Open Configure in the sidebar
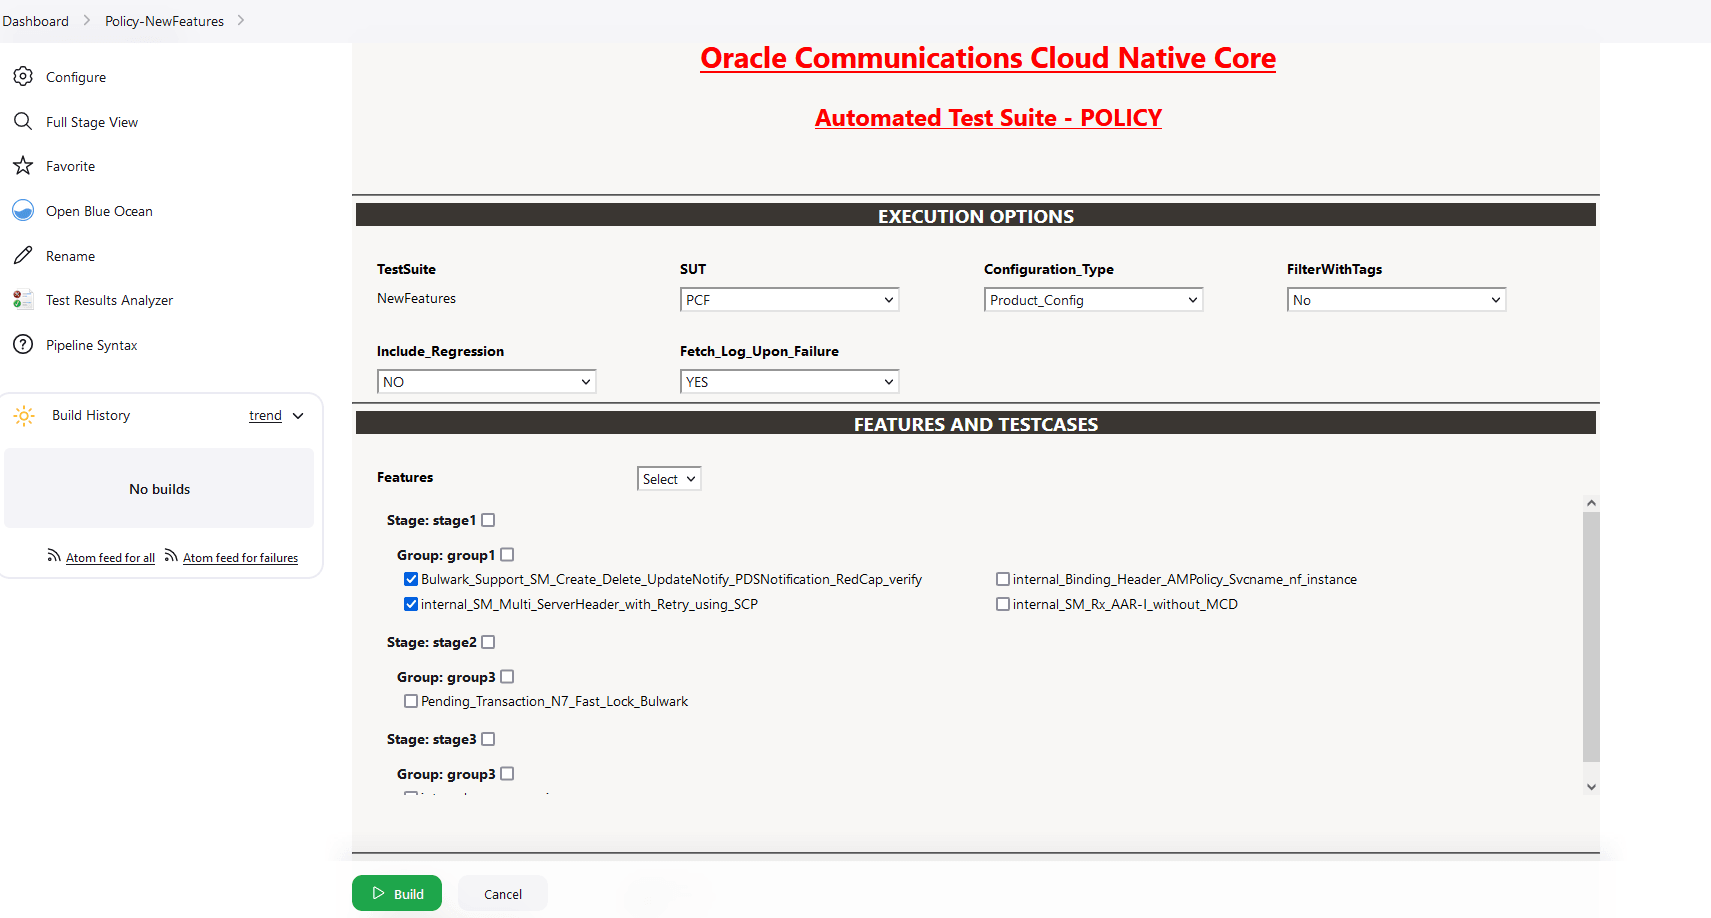Screen dimensions: 1711x918 pyautogui.click(x=76, y=77)
